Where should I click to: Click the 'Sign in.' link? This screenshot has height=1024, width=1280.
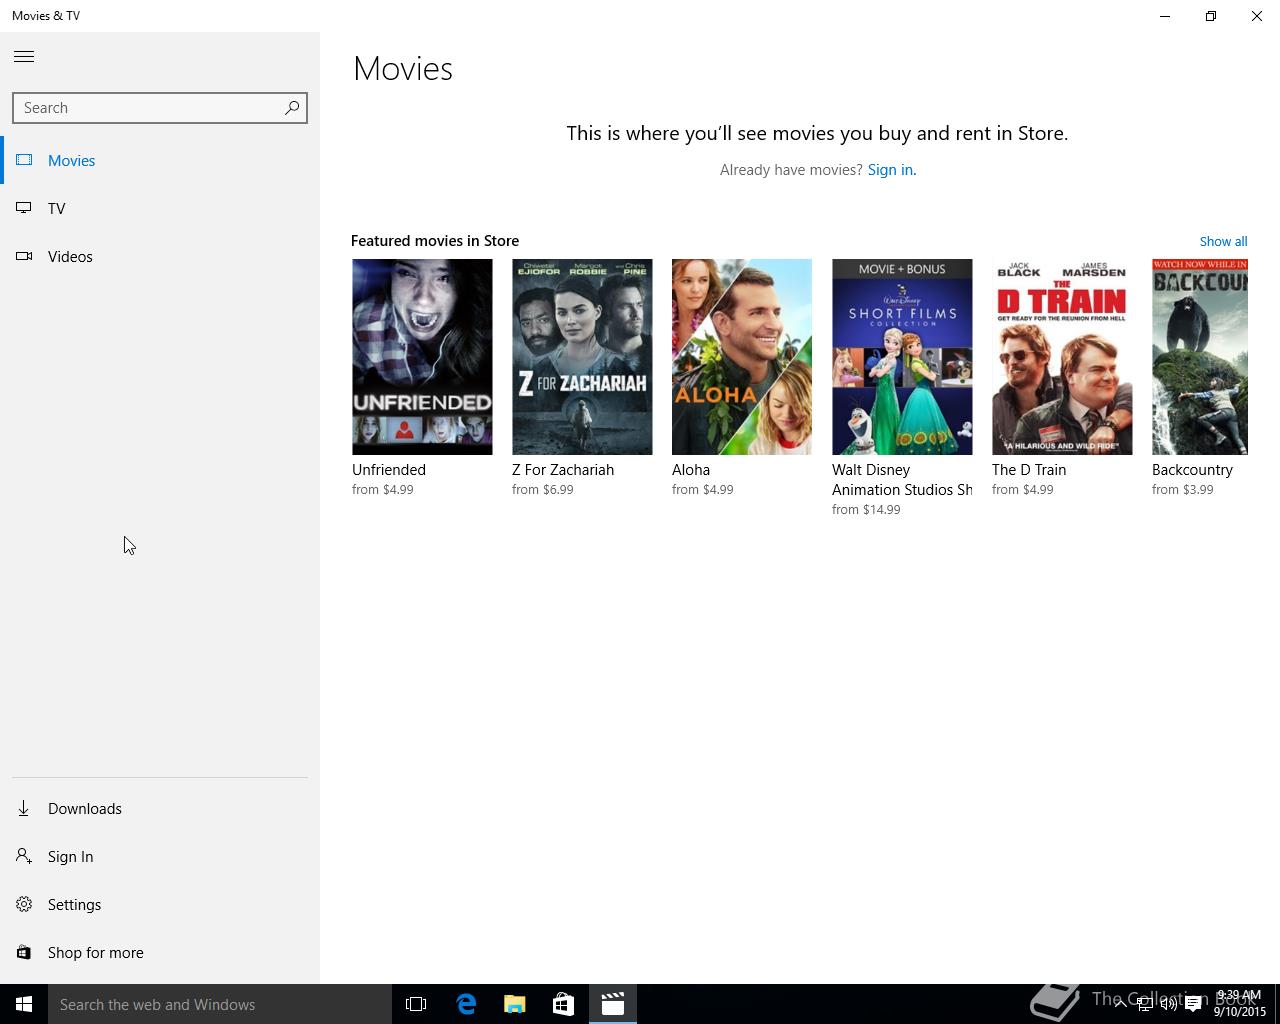pos(891,170)
